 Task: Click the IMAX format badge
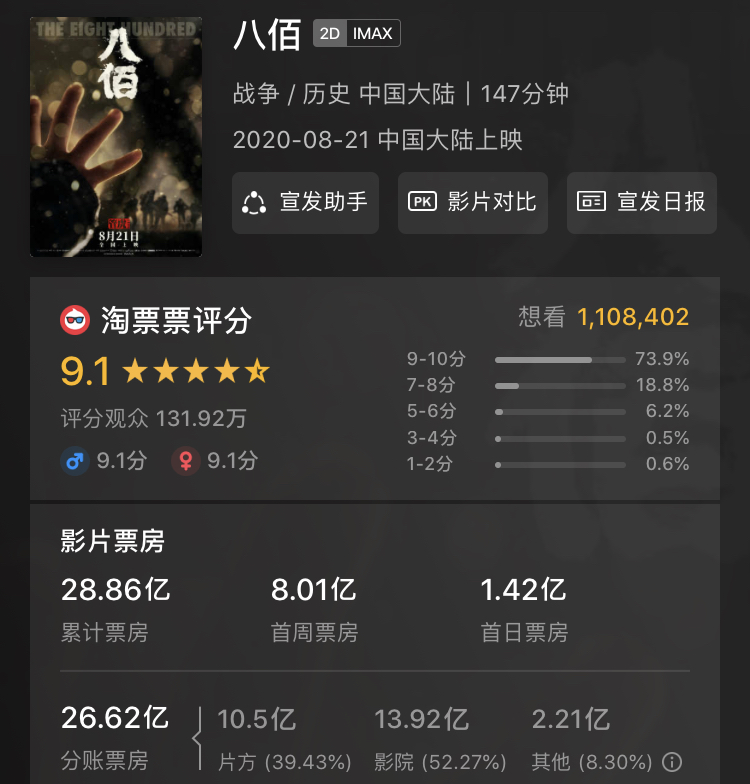pos(372,33)
